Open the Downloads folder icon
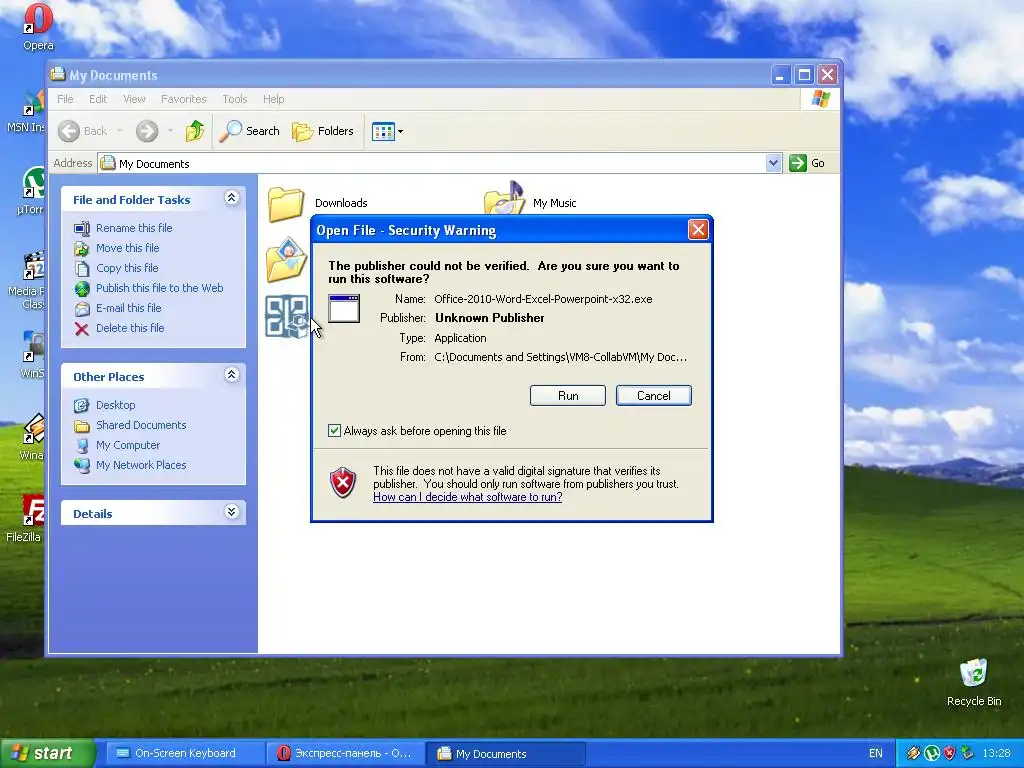 286,204
